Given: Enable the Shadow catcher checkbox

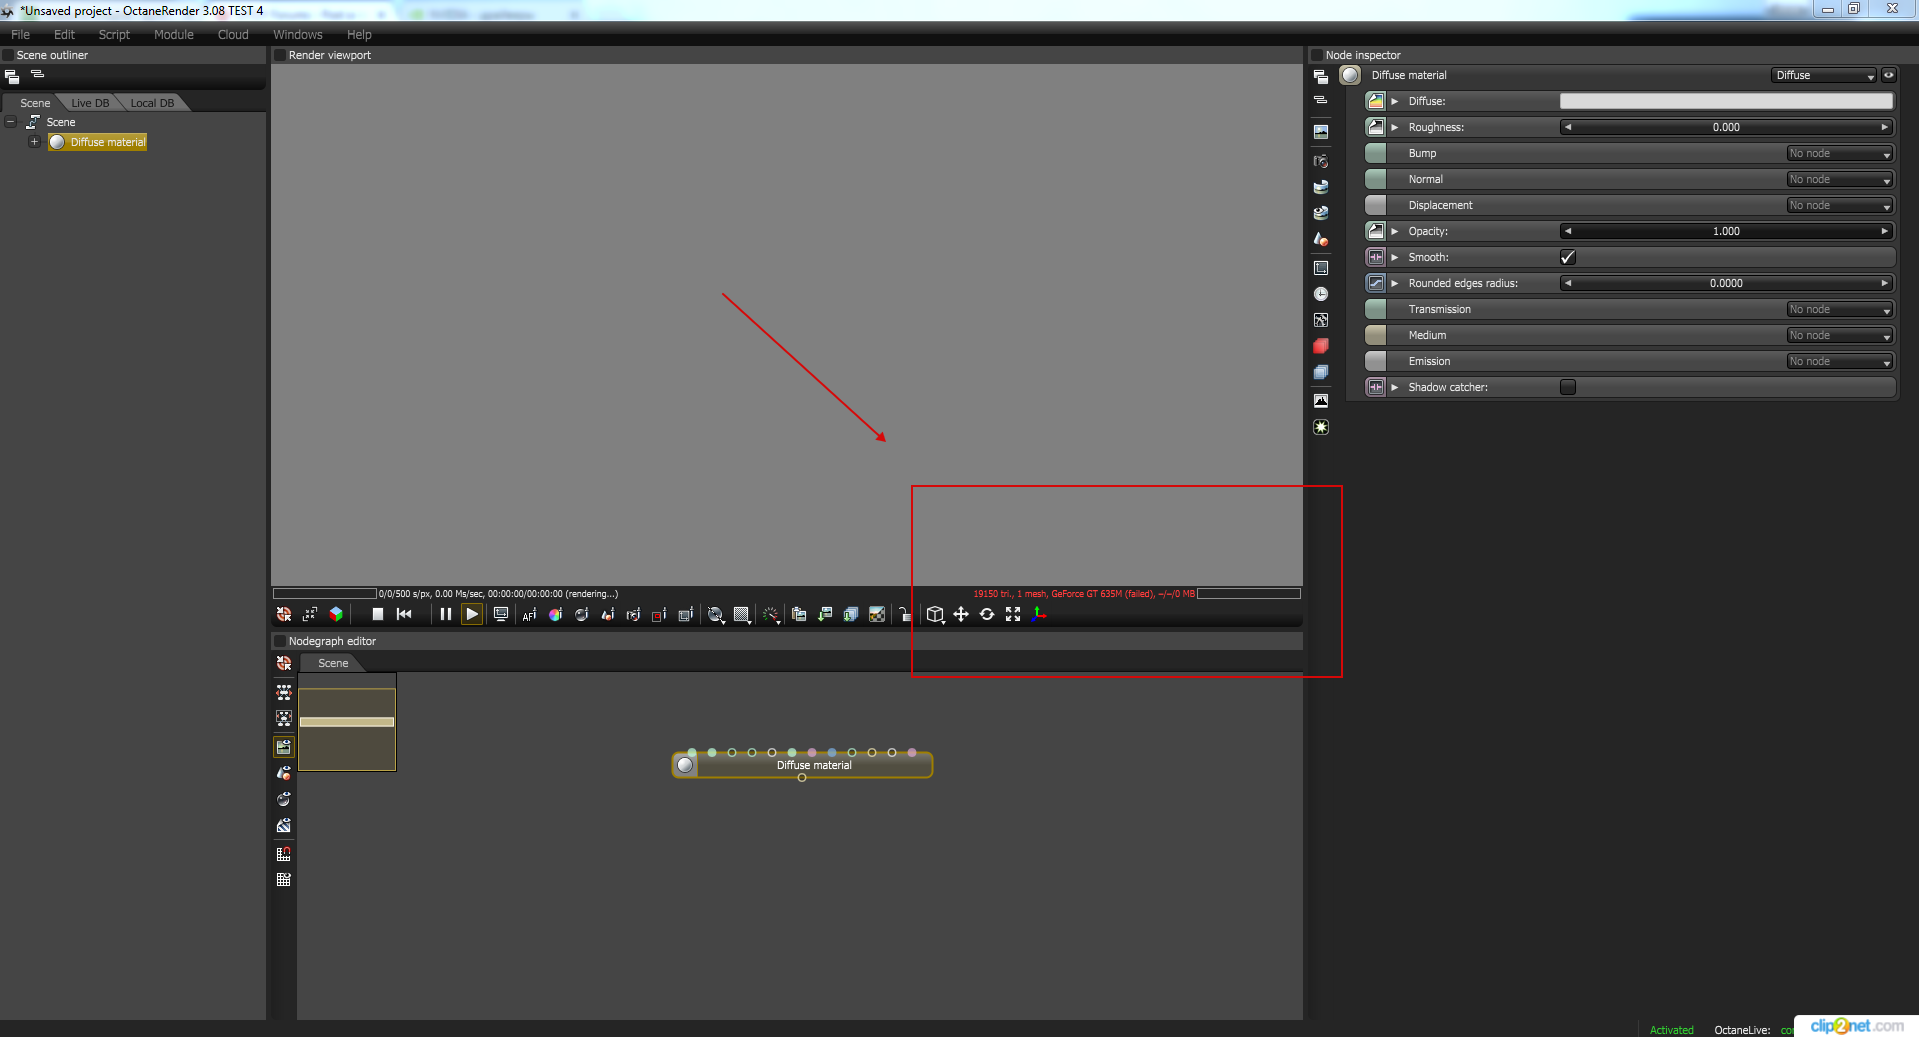Looking at the screenshot, I should 1568,387.
